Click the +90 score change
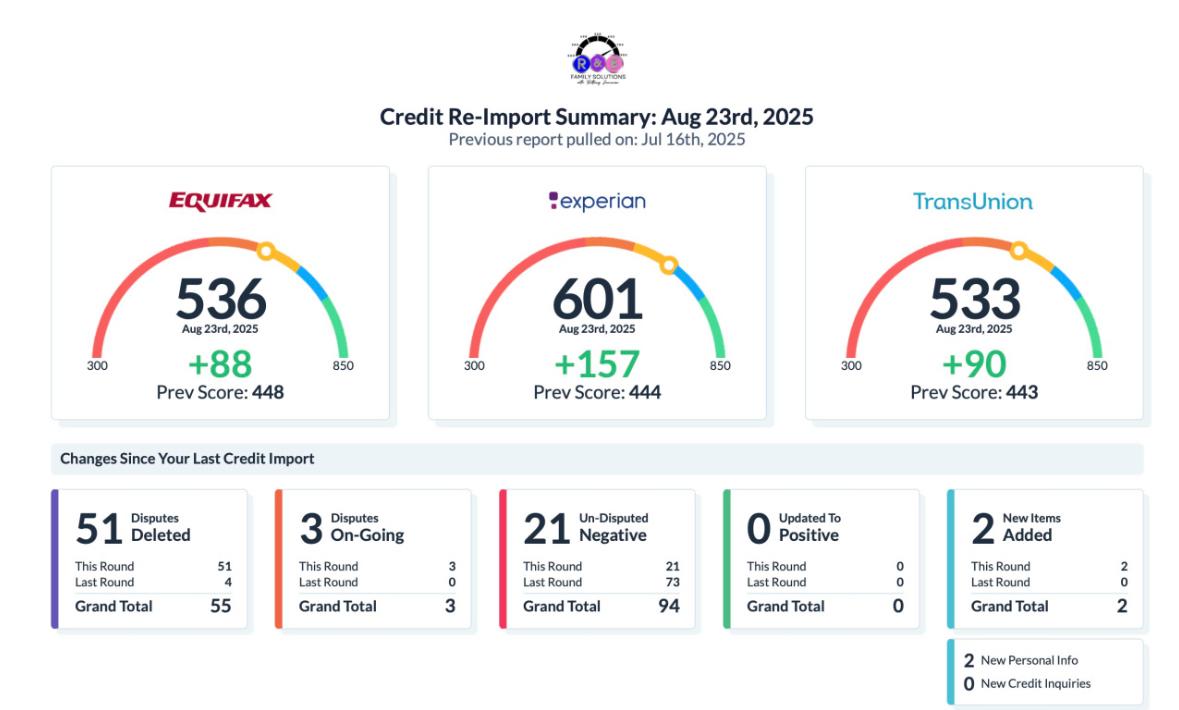Image resolution: width=1179 pixels, height=710 pixels. [974, 365]
